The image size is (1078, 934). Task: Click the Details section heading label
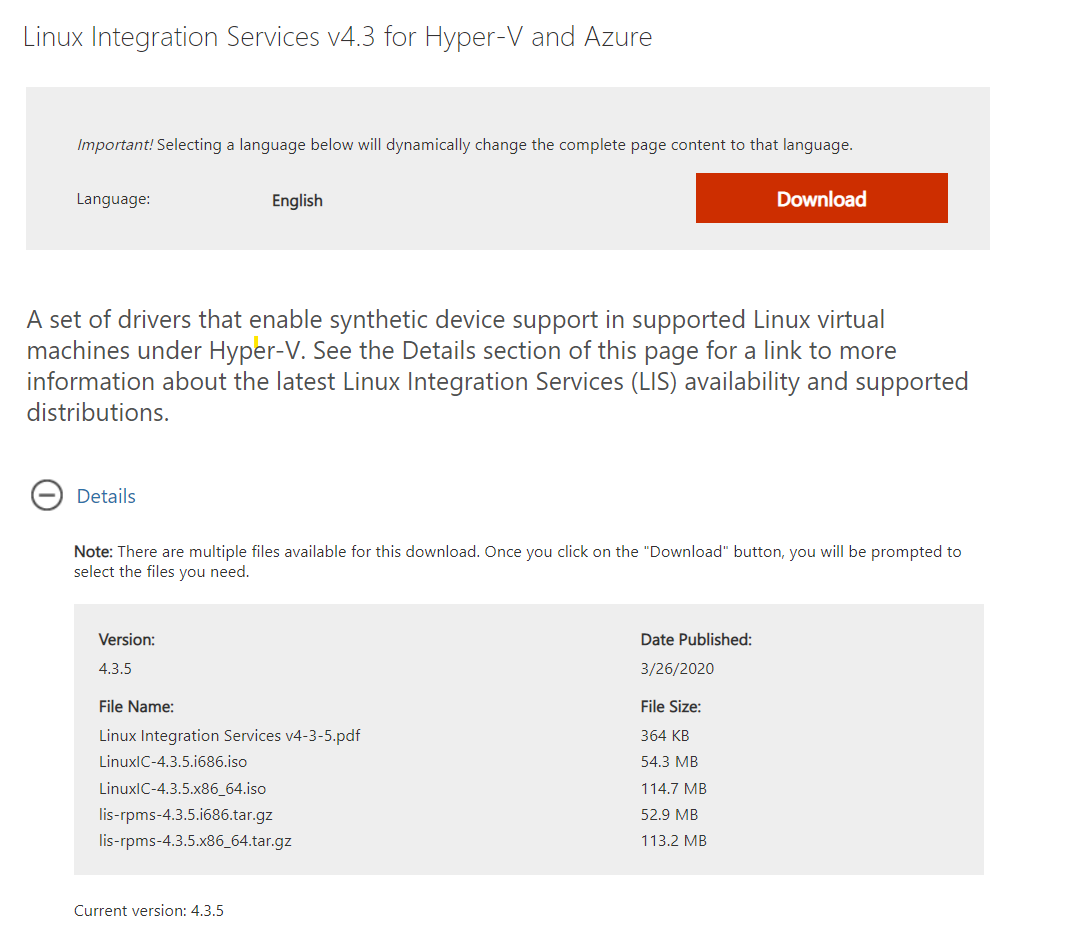pos(106,496)
